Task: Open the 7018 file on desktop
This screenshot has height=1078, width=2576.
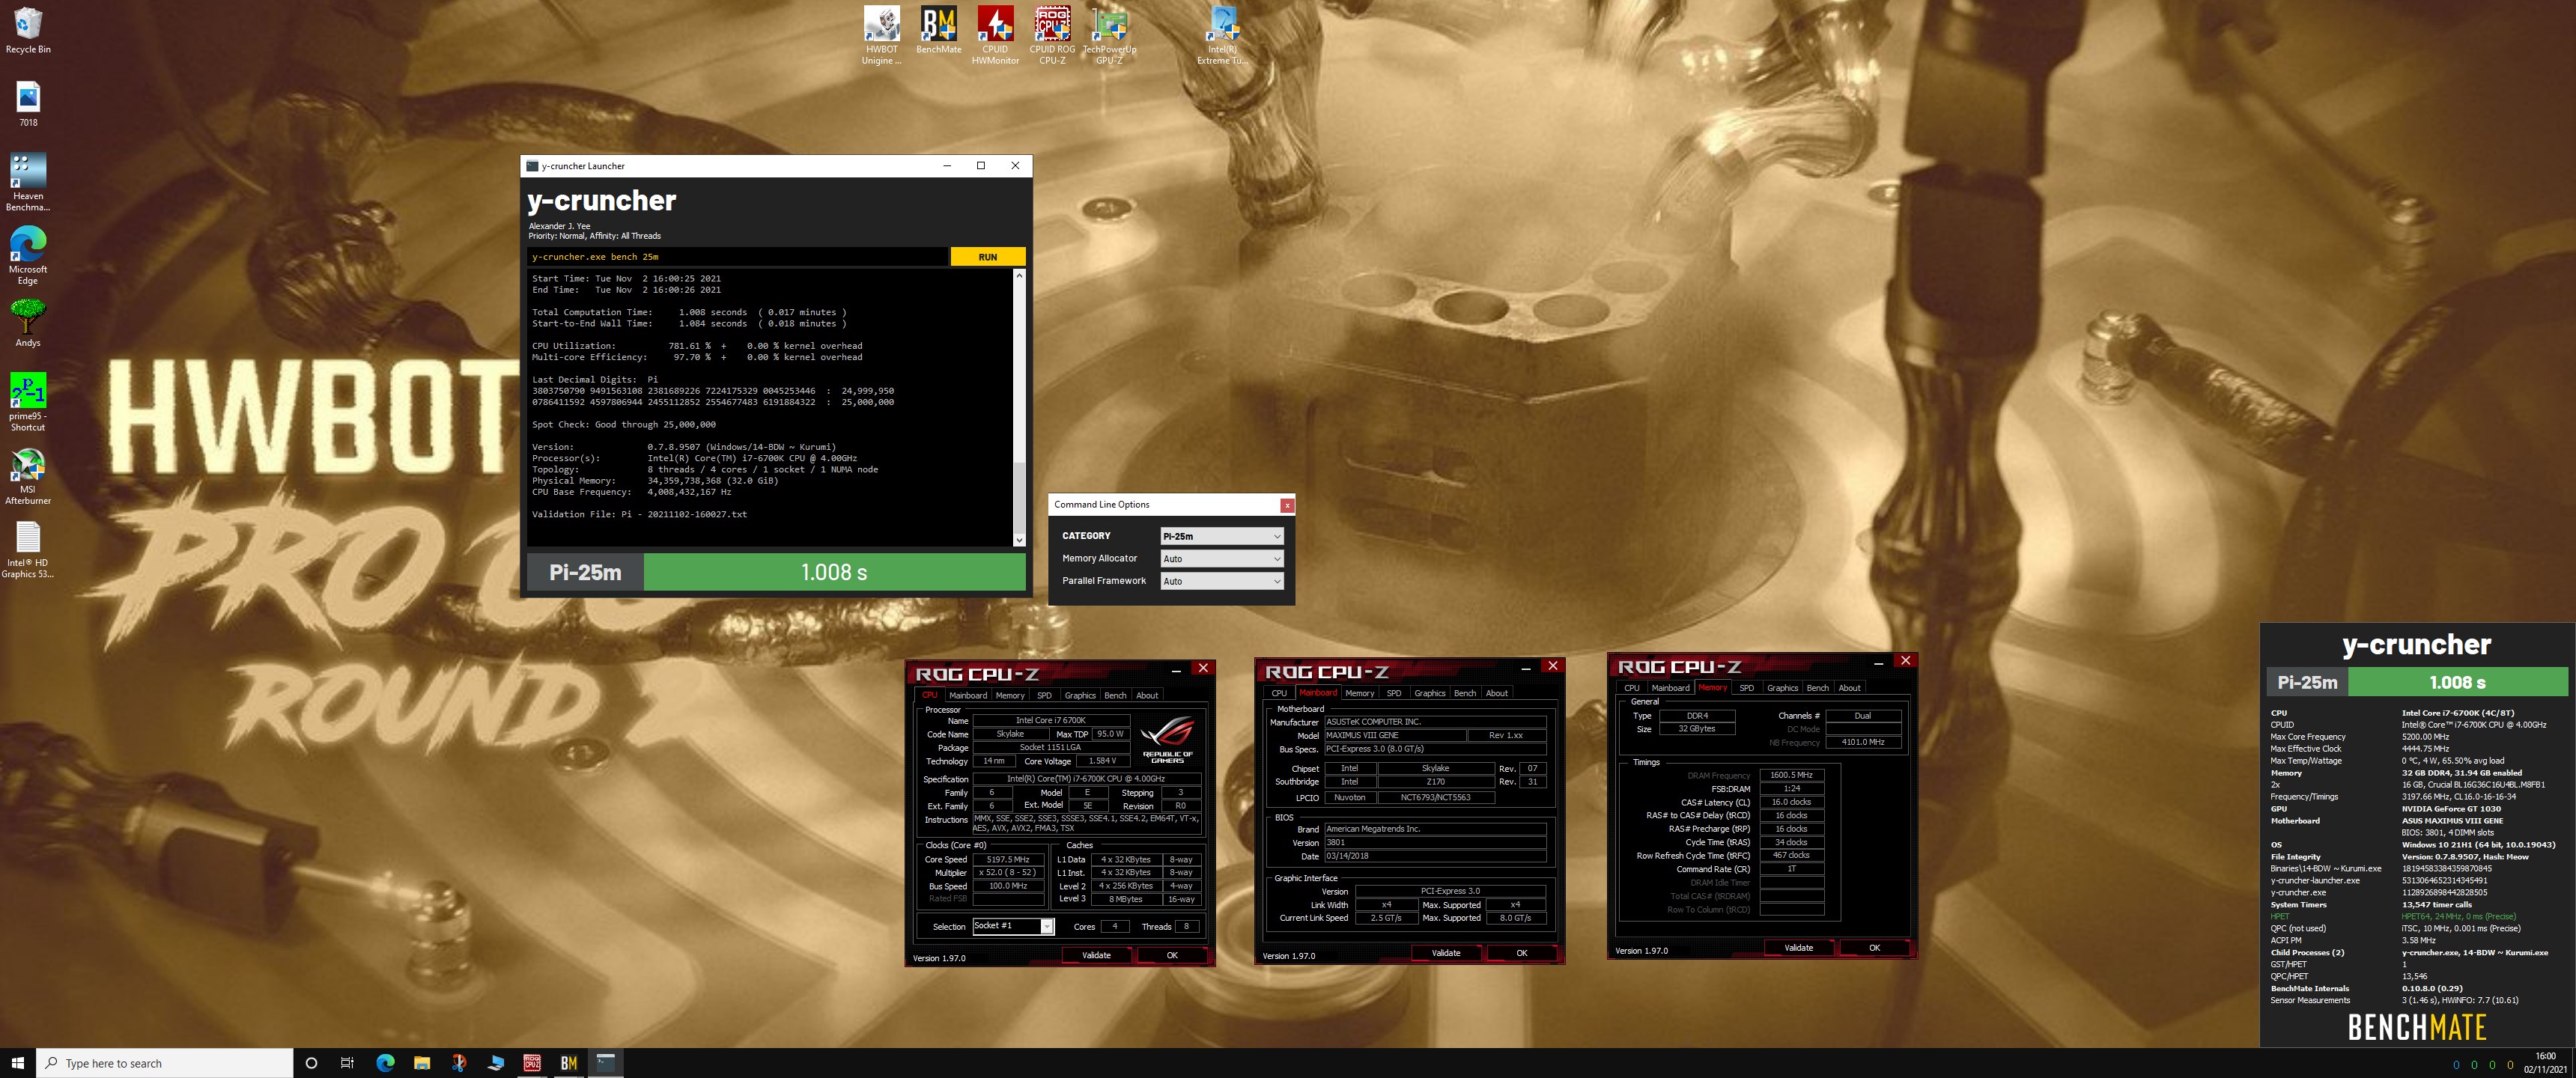Action: [28, 104]
